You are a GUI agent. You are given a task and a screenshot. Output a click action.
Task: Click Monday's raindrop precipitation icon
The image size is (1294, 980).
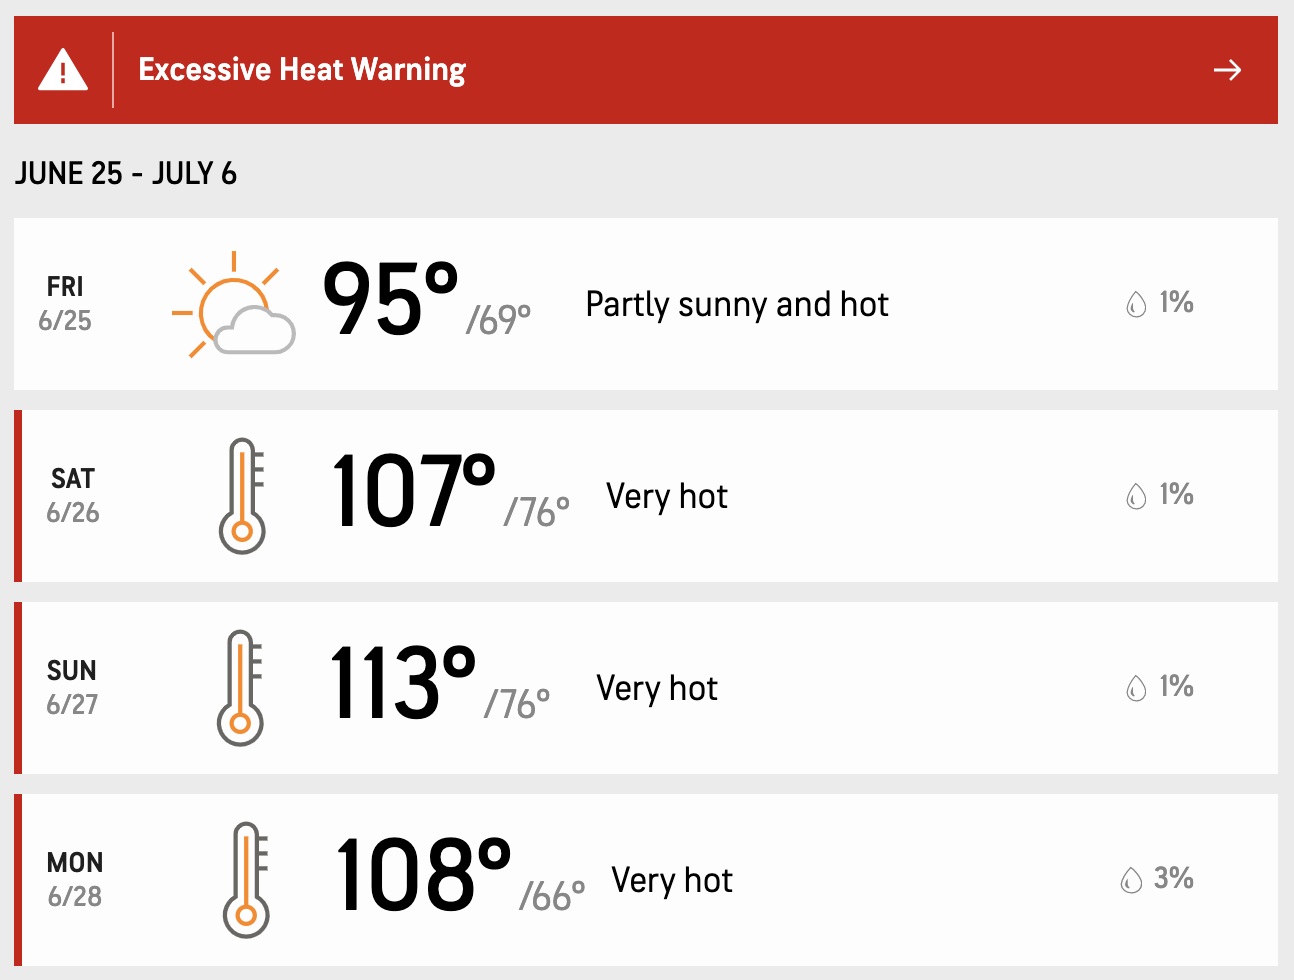click(x=1131, y=880)
